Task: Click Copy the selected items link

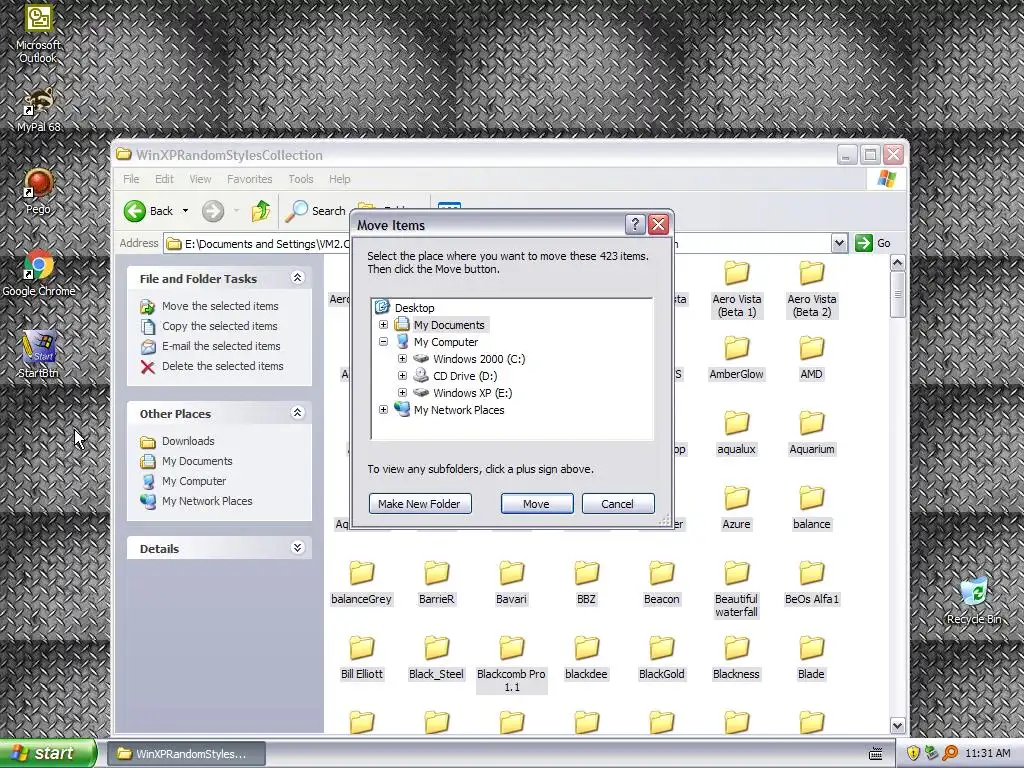Action: pyautogui.click(x=219, y=326)
